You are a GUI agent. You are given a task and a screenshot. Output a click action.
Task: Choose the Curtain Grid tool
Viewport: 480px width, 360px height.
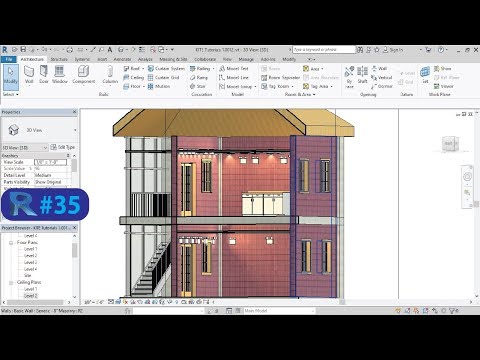(164, 77)
